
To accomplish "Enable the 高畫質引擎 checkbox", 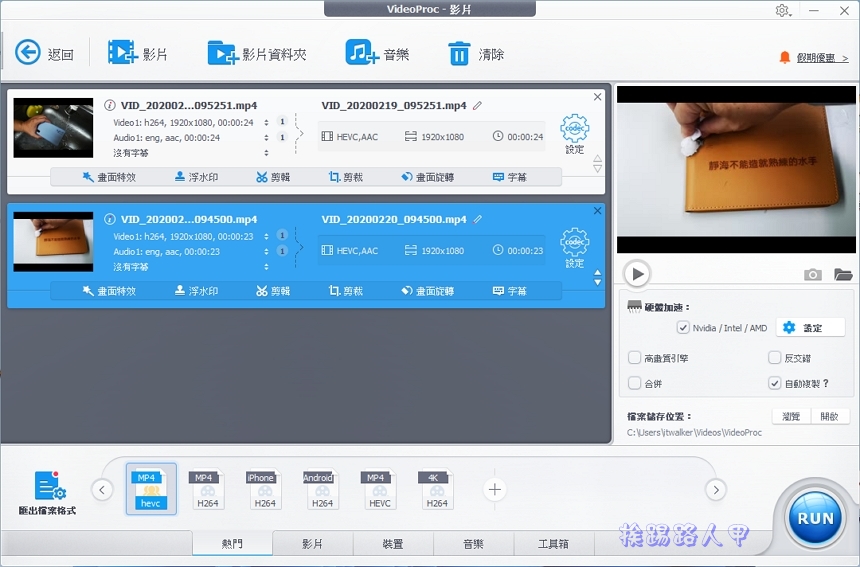I will point(635,358).
